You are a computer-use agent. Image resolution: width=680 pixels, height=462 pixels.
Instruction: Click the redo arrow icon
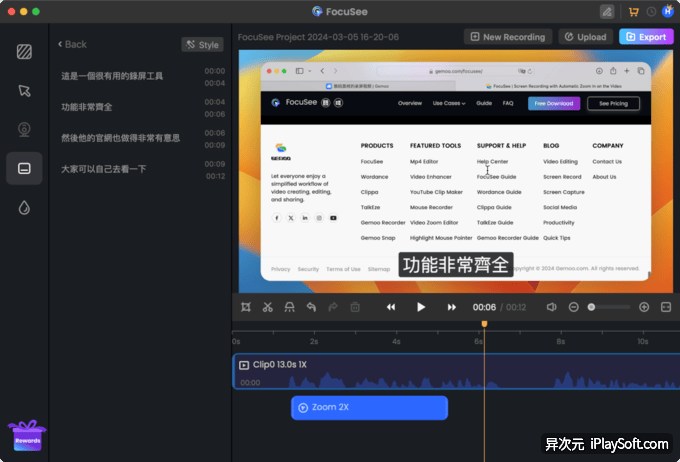click(x=333, y=307)
